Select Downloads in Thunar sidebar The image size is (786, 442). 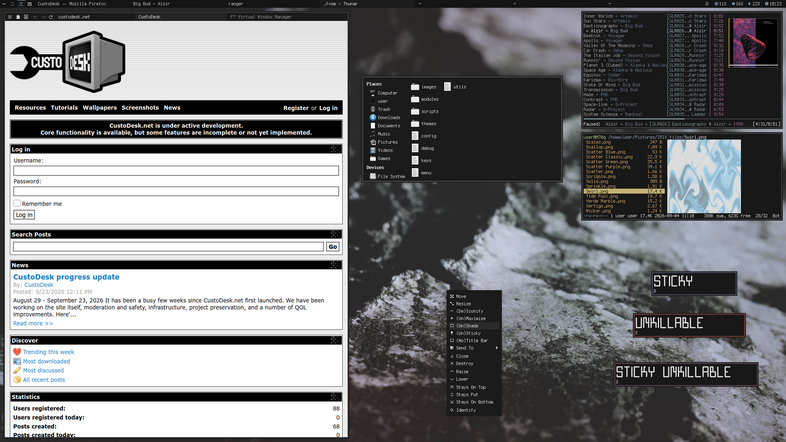point(384,117)
